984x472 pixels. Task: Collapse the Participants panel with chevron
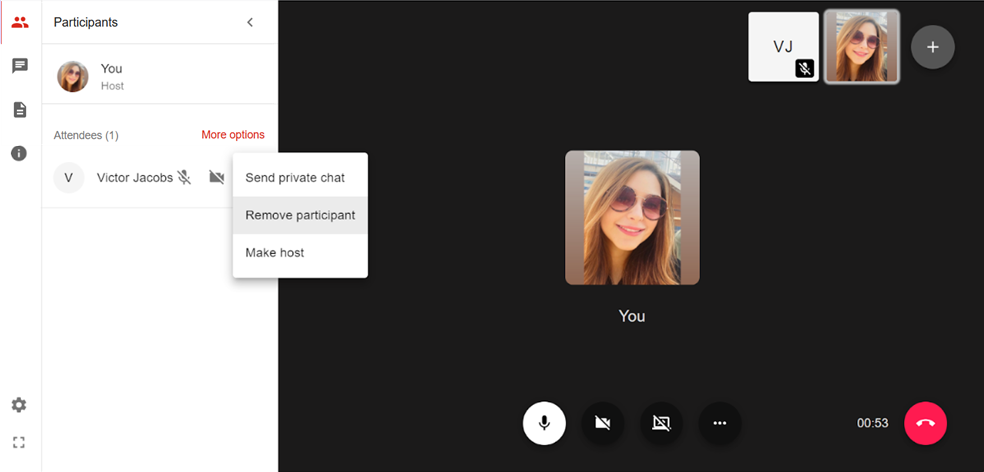coord(250,22)
